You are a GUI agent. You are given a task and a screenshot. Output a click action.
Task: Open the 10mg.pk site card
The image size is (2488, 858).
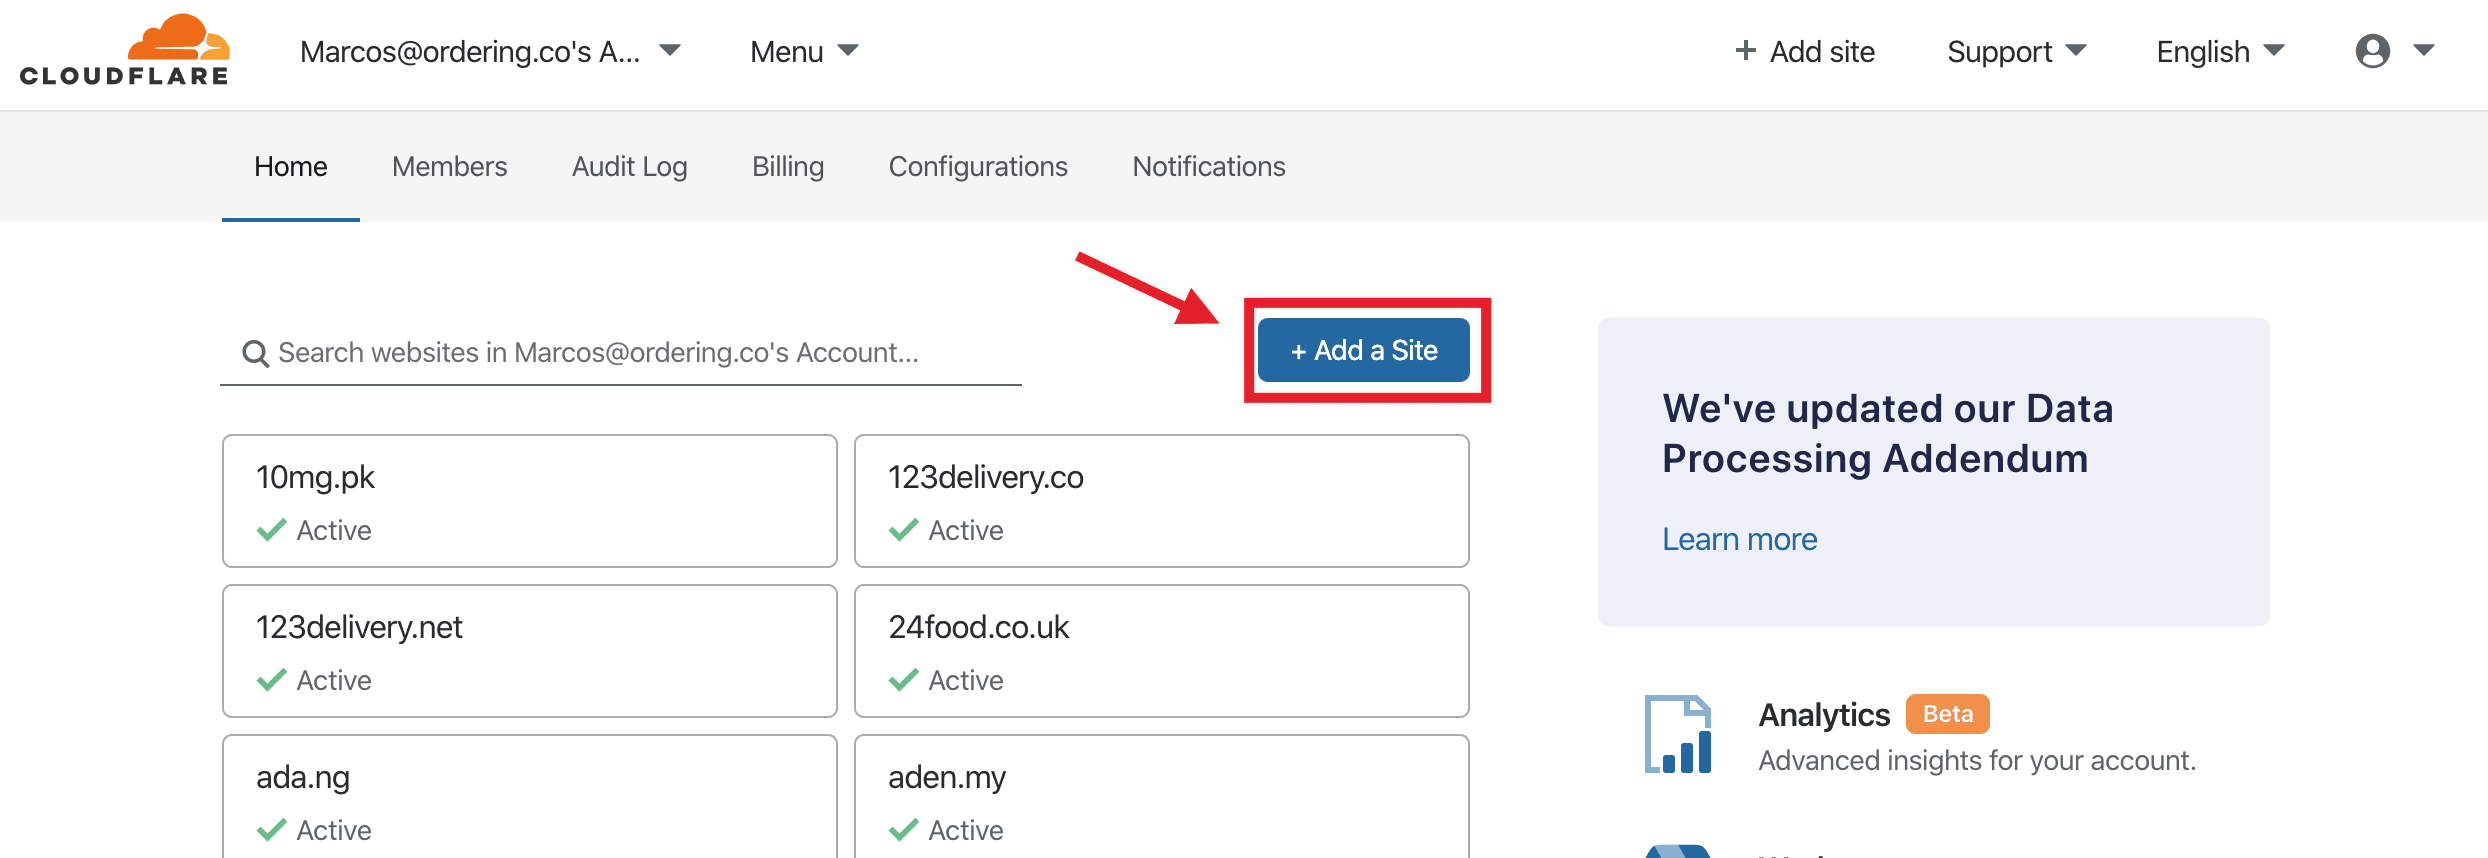point(530,501)
